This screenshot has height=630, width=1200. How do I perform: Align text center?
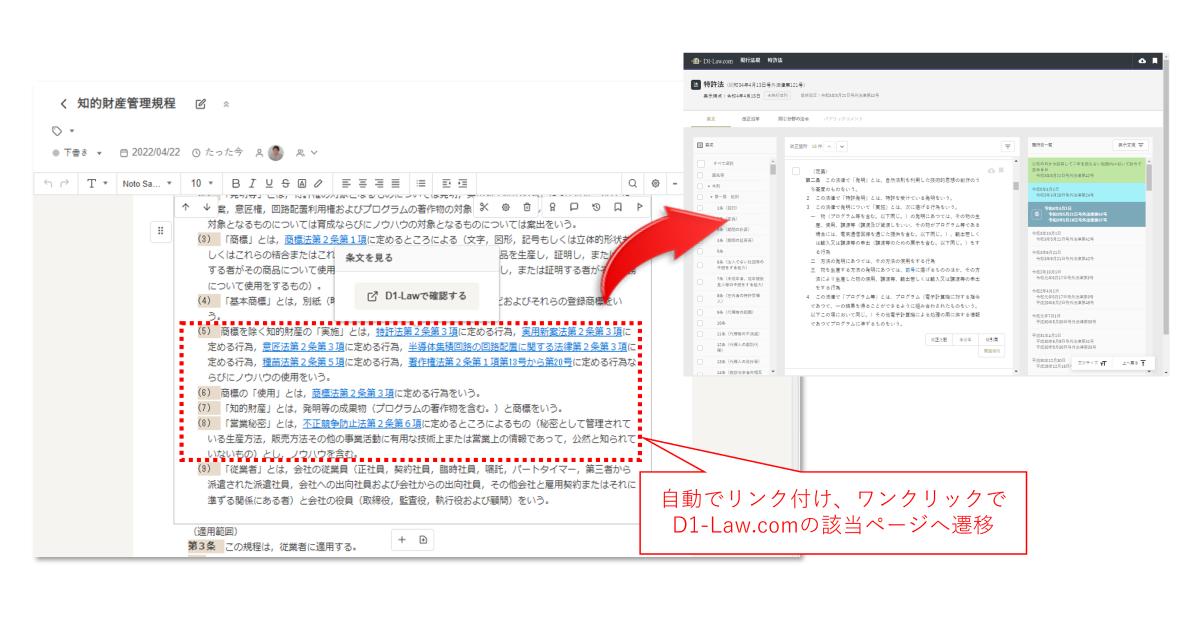coord(362,184)
